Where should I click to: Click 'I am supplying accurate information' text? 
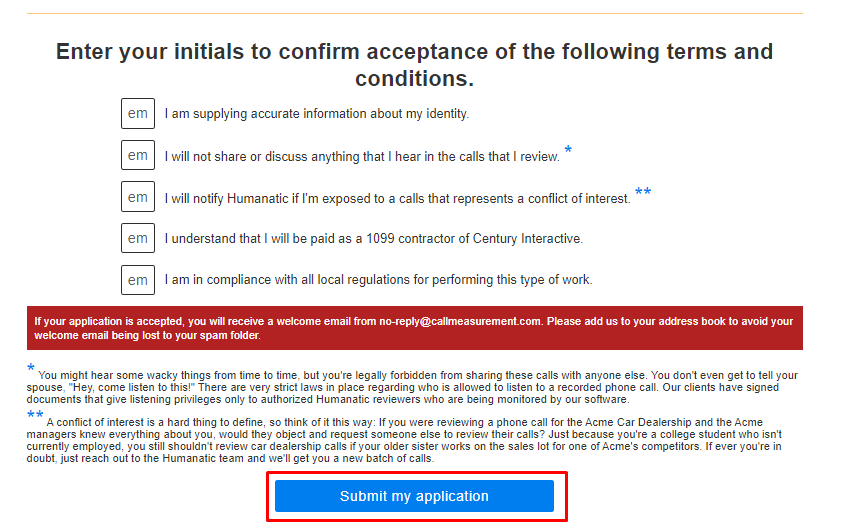click(316, 114)
